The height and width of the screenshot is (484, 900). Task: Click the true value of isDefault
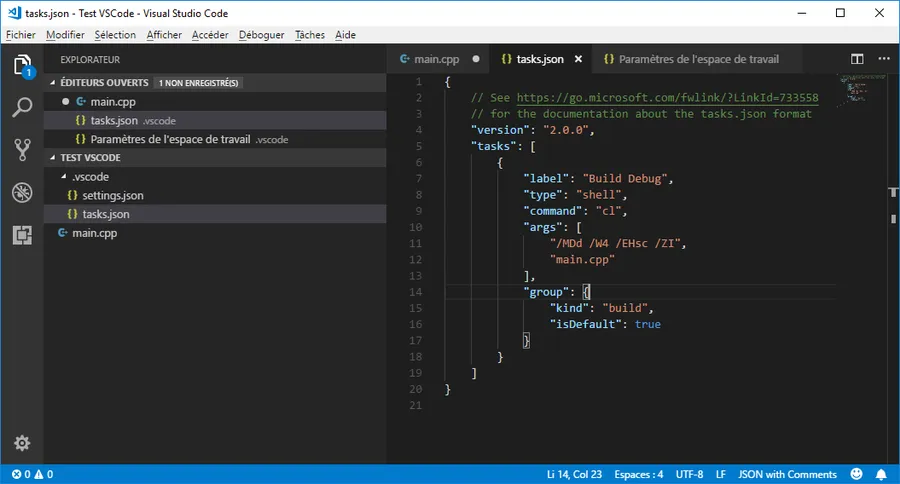click(647, 324)
